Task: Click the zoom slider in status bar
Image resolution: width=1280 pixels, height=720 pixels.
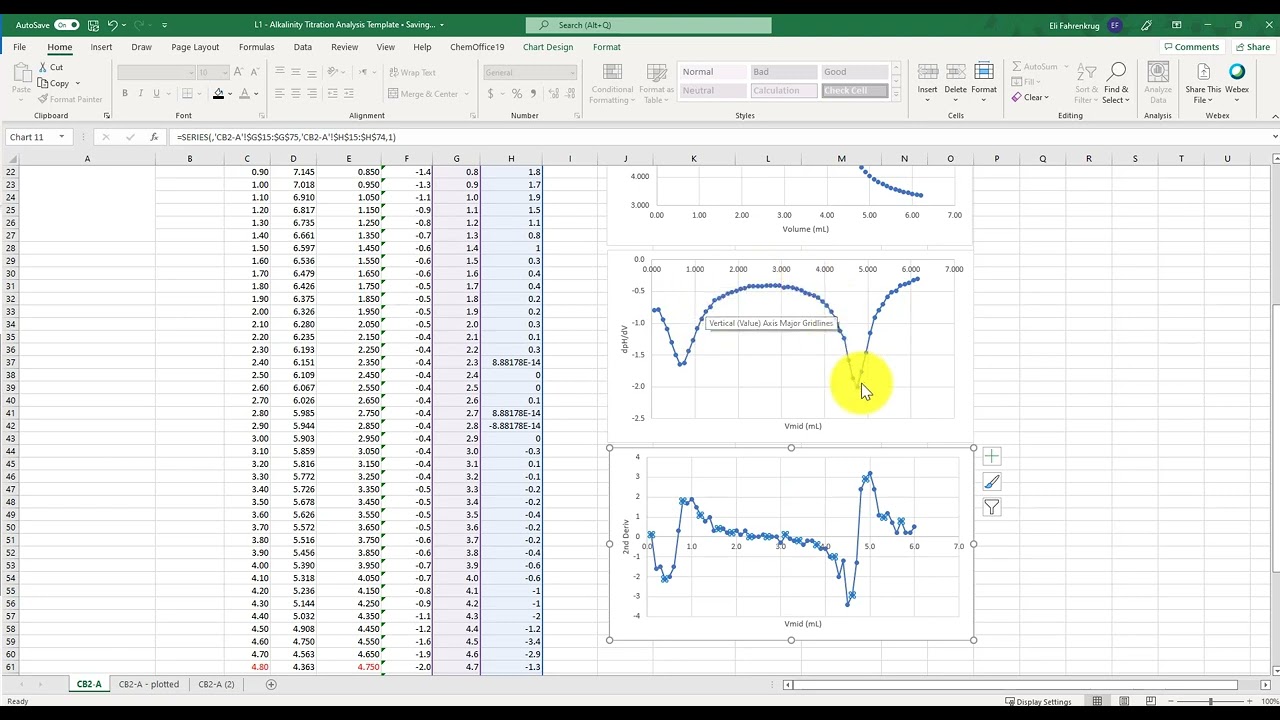Action: coord(1210,701)
